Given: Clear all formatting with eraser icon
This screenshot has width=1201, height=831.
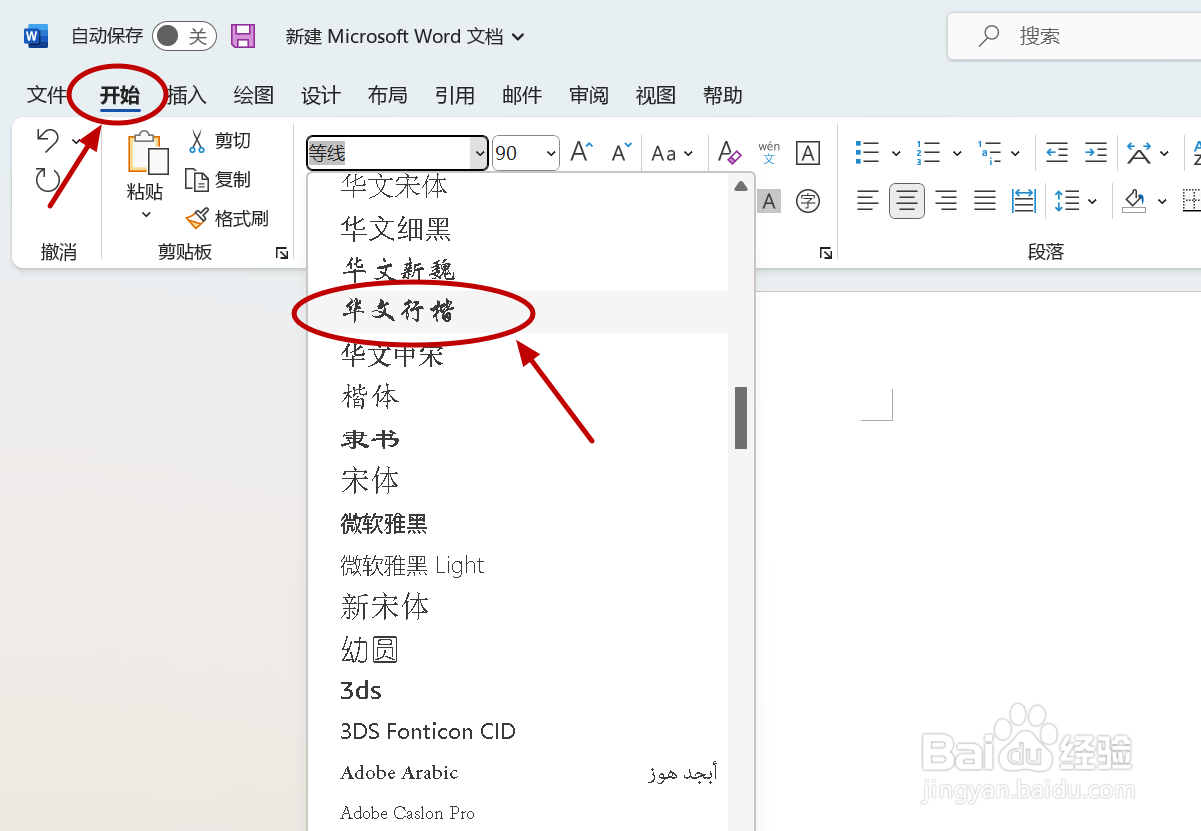Looking at the screenshot, I should pyautogui.click(x=729, y=152).
